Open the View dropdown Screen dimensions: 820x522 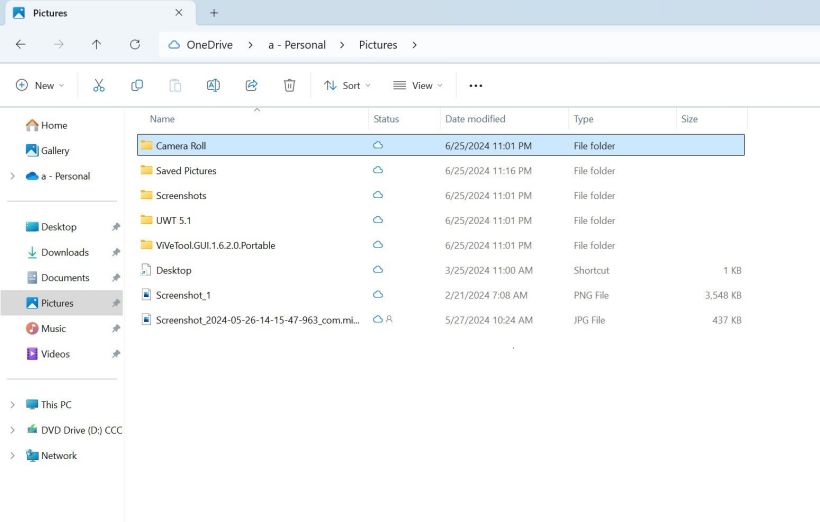418,86
